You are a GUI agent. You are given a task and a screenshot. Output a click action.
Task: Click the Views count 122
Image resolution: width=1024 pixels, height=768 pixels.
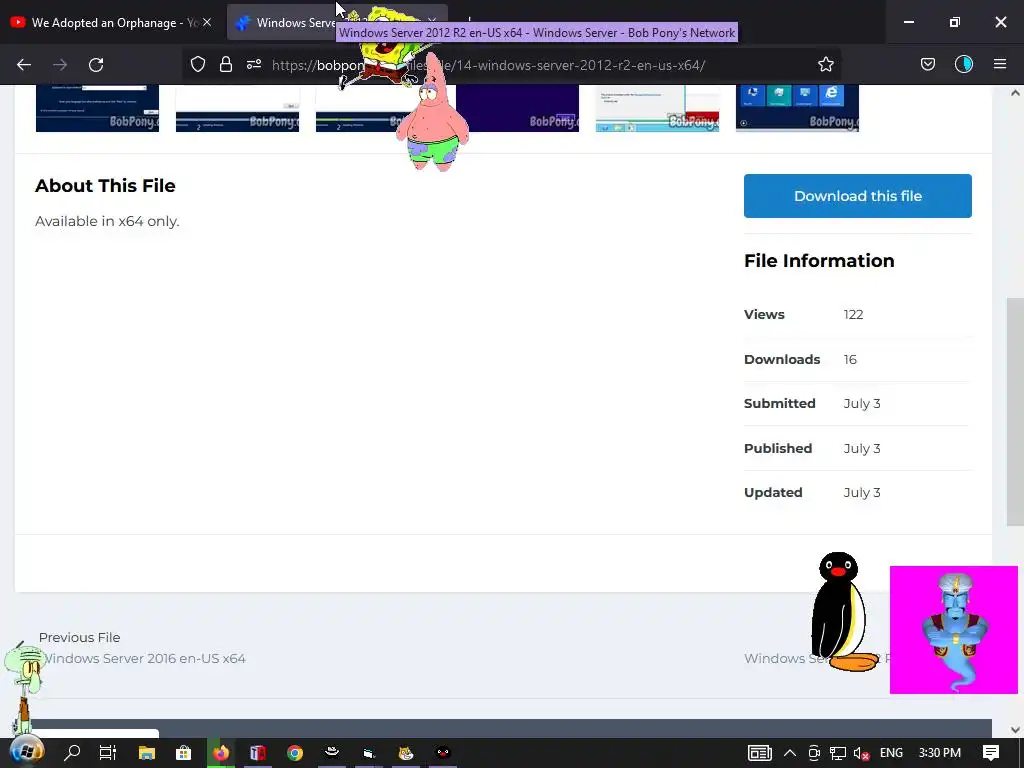coord(853,314)
